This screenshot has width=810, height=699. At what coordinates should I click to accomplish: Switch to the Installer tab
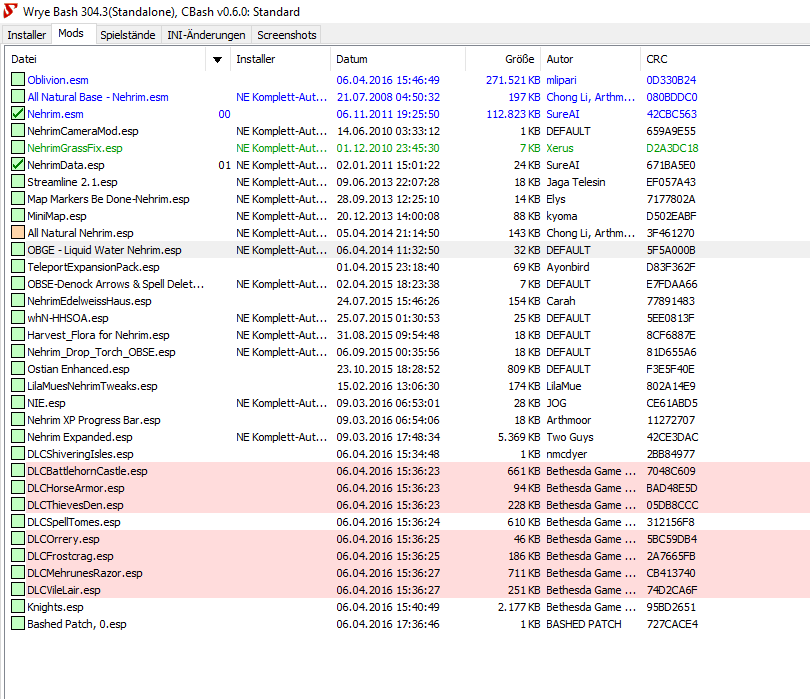27,35
